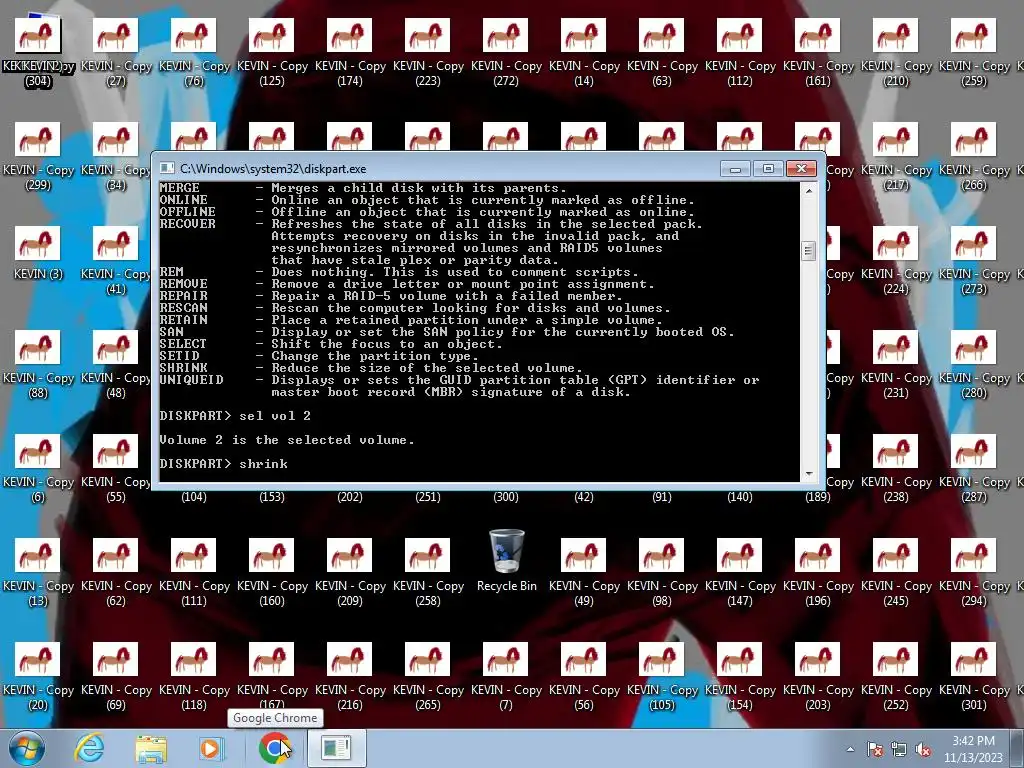The image size is (1024, 768).
Task: Launch Windows Media Player from taskbar
Action: [210, 748]
